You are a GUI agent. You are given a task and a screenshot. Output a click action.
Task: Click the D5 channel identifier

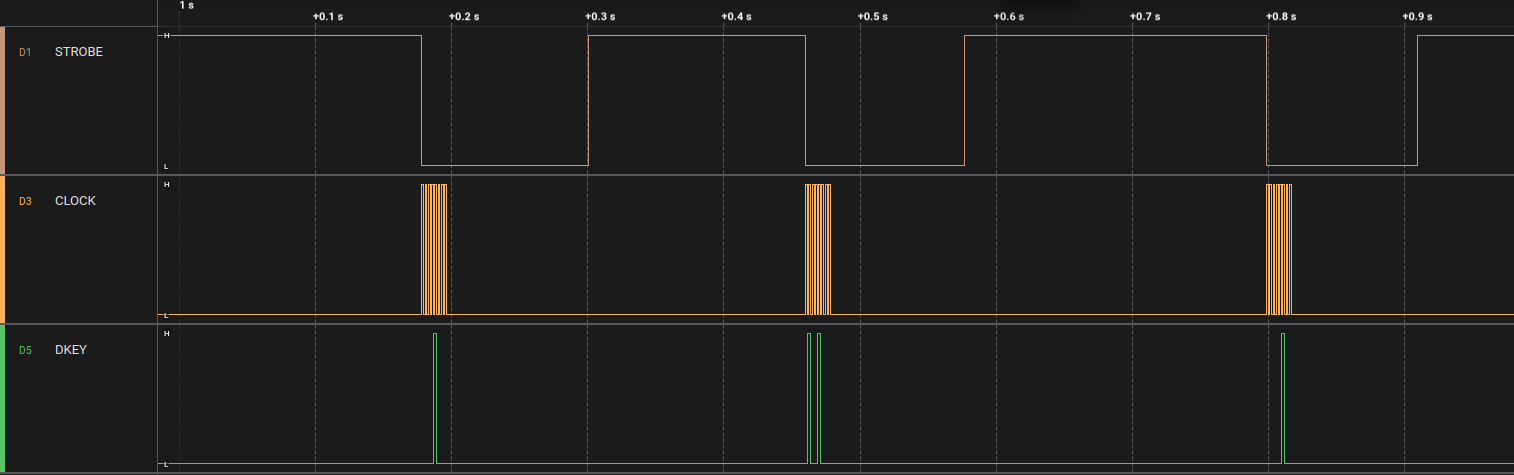pyautogui.click(x=26, y=350)
